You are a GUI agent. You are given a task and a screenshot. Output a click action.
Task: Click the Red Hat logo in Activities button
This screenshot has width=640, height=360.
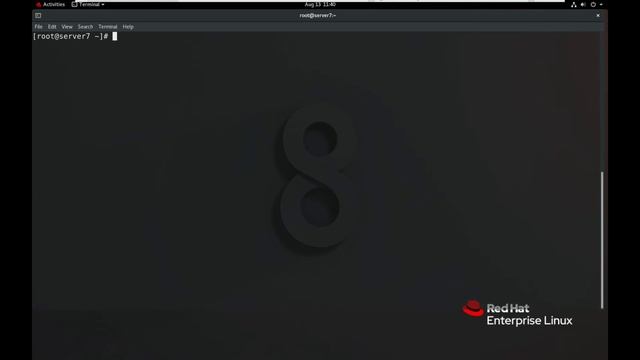coord(38,4)
